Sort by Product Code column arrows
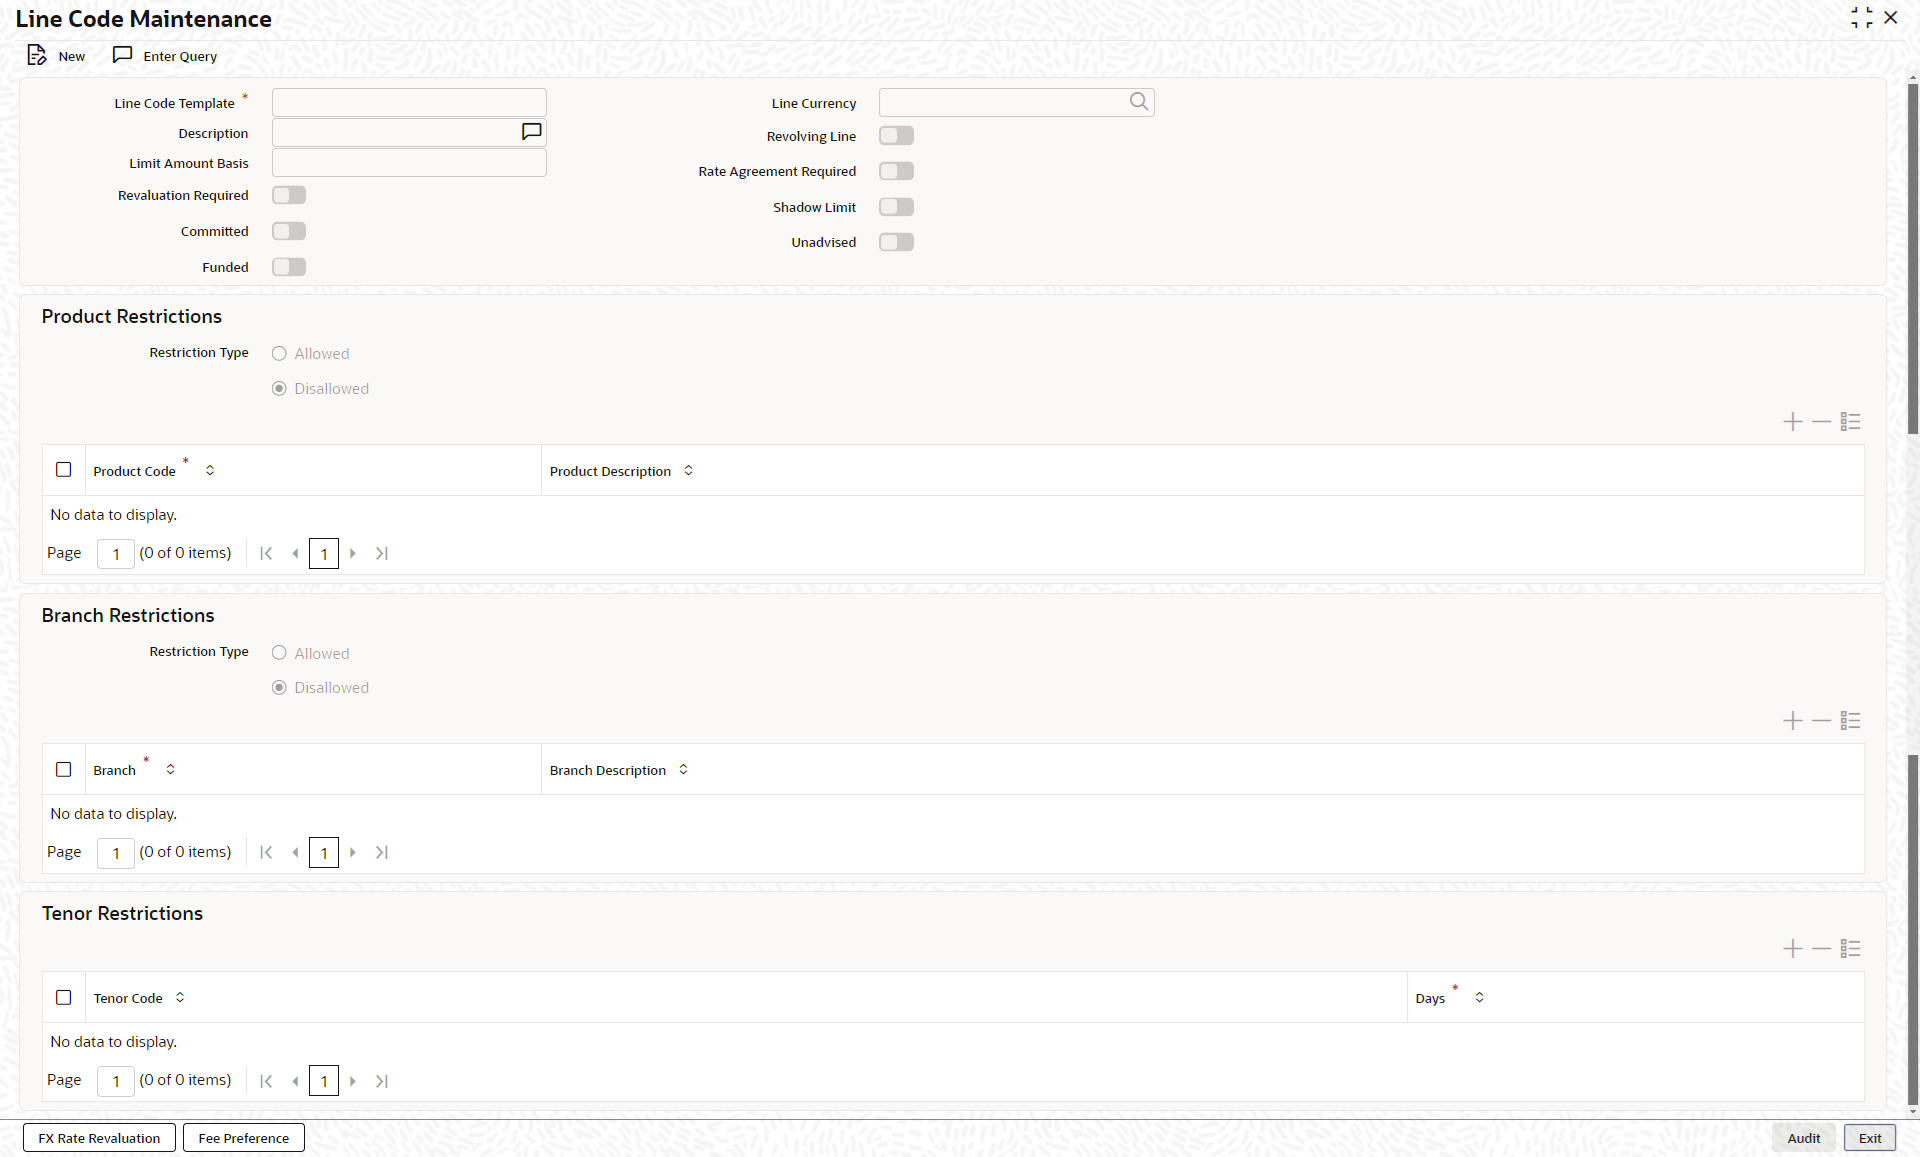 coord(210,471)
